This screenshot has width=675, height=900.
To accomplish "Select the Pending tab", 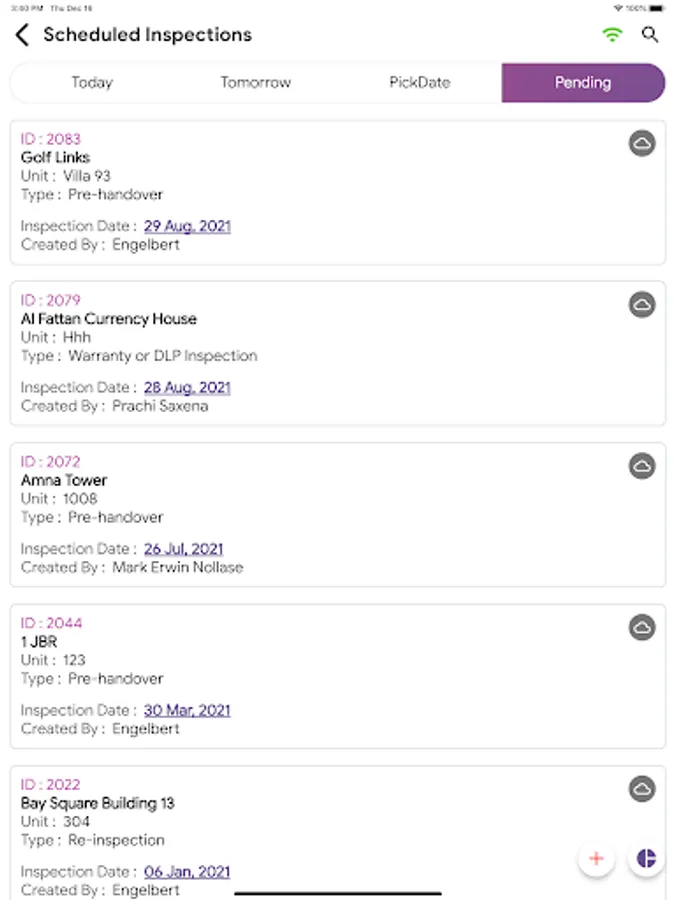I will [x=583, y=83].
